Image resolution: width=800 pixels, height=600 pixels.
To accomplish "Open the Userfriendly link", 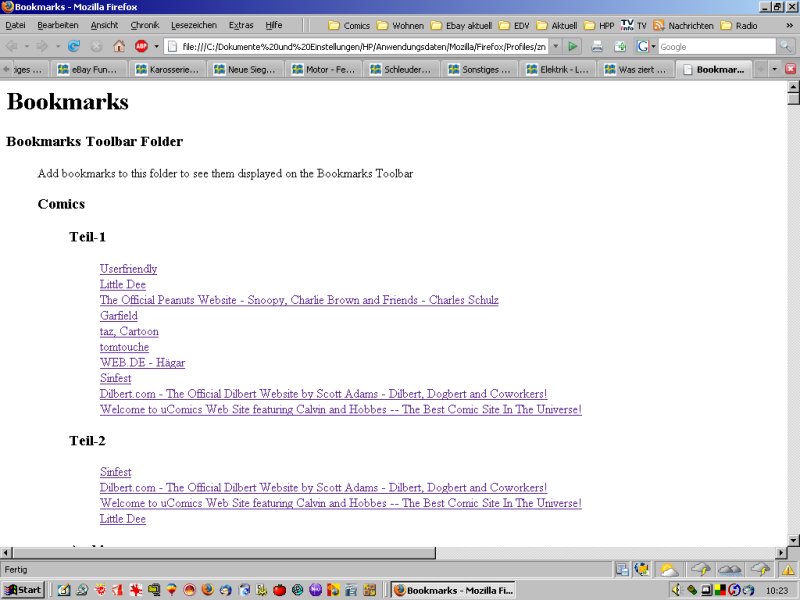I will click(x=129, y=269).
